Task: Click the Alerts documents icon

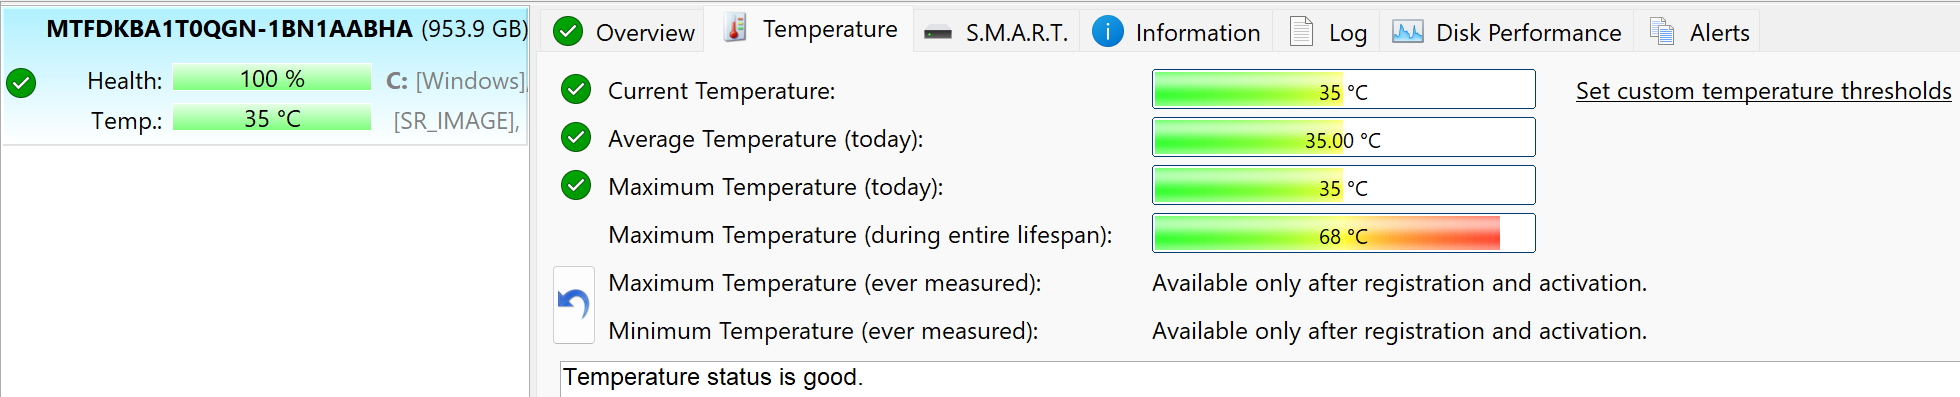Action: pyautogui.click(x=1661, y=32)
